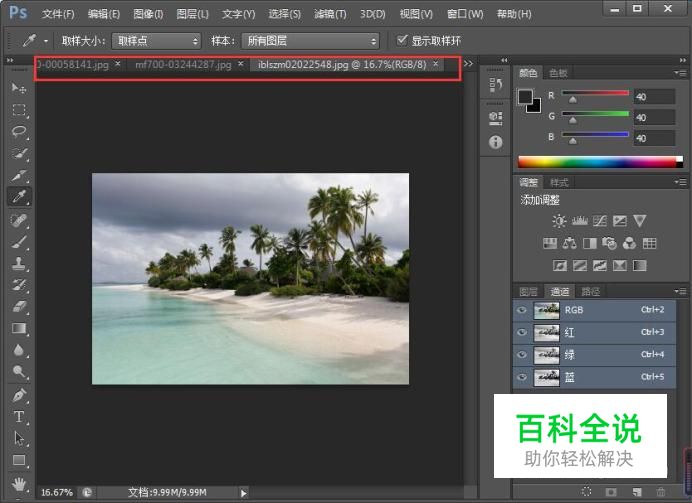Viewport: 692px width, 503px height.
Task: Click the Brightness/Contrast adjustment icon
Action: (559, 220)
